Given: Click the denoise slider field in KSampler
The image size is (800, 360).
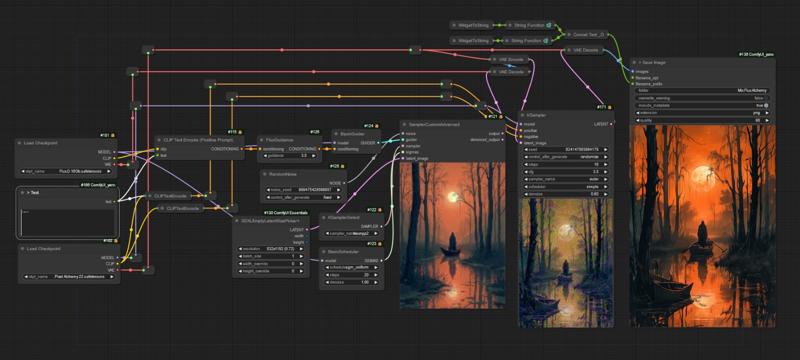Looking at the screenshot, I should 566,194.
